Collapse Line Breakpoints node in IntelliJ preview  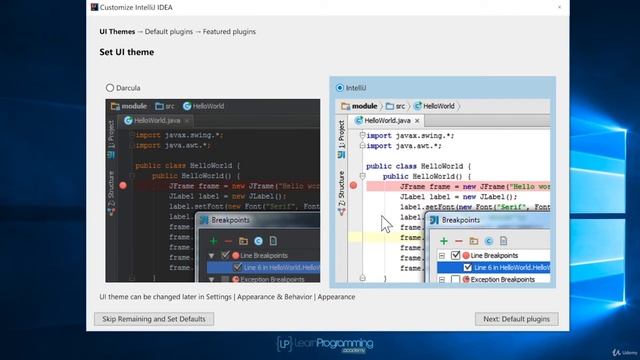point(442,256)
